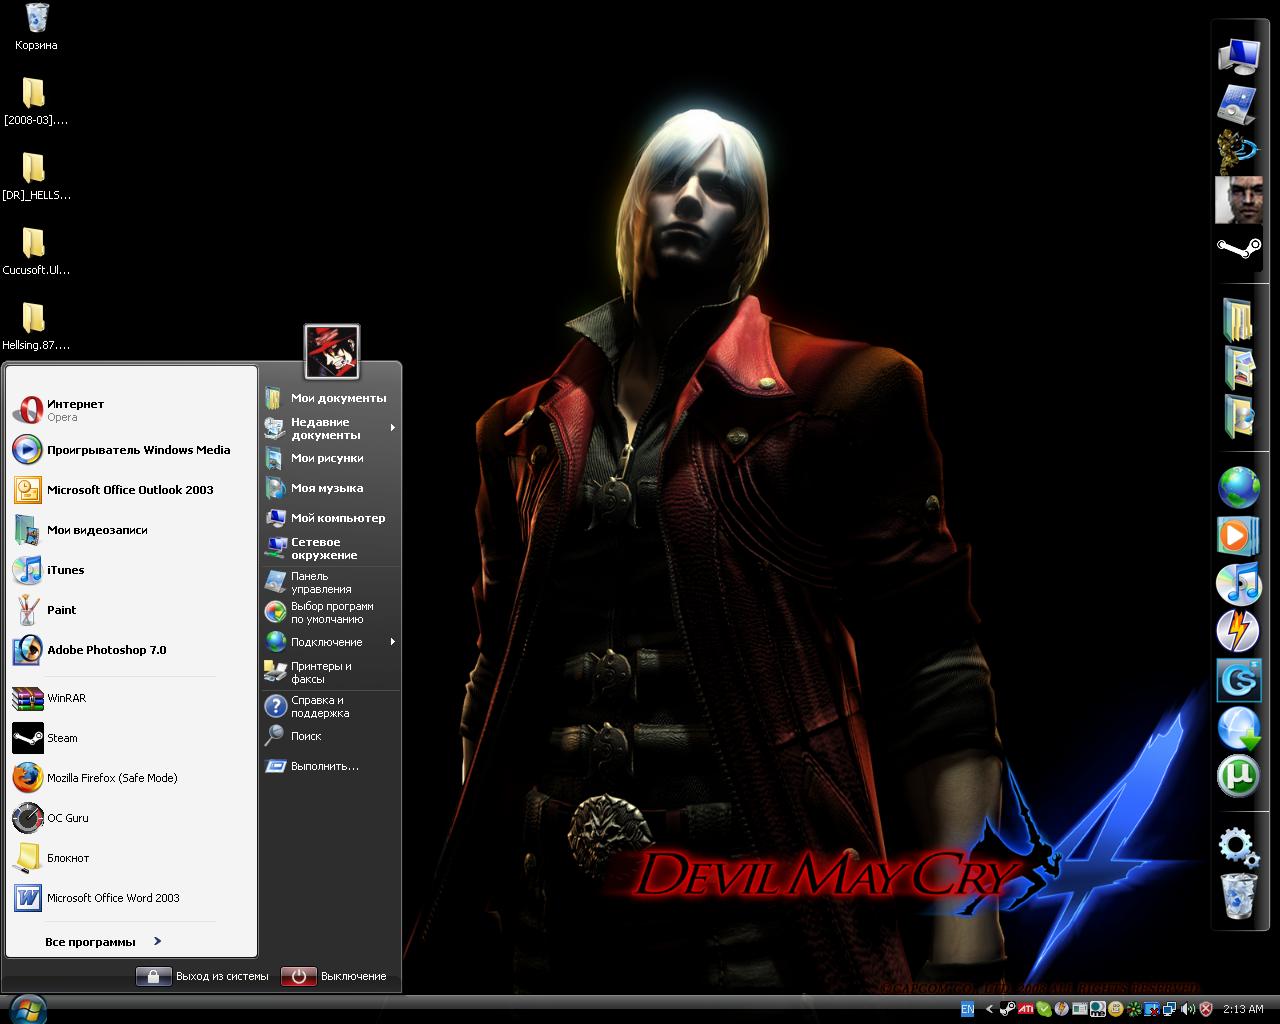The height and width of the screenshot is (1024, 1280).
Task: Launch the Control Panel dock icon
Action: pyautogui.click(x=1238, y=104)
